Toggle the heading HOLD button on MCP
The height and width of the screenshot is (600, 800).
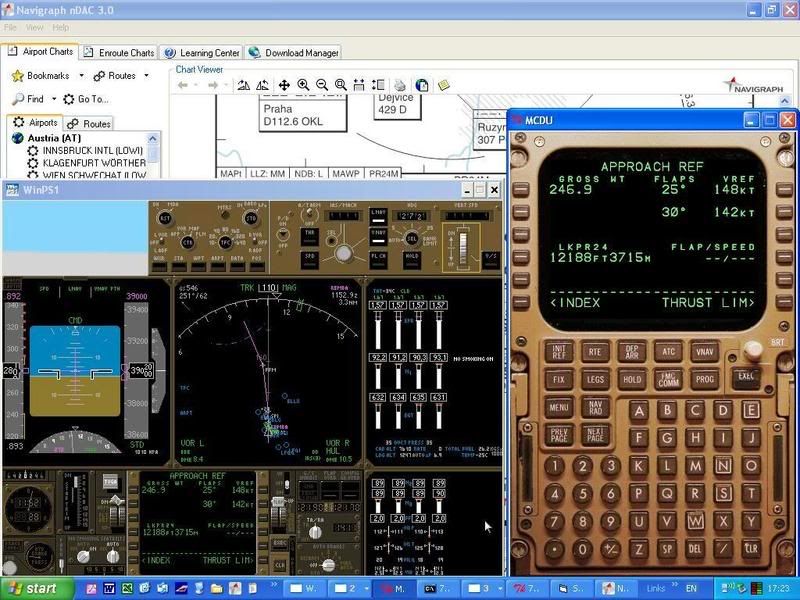[412, 259]
